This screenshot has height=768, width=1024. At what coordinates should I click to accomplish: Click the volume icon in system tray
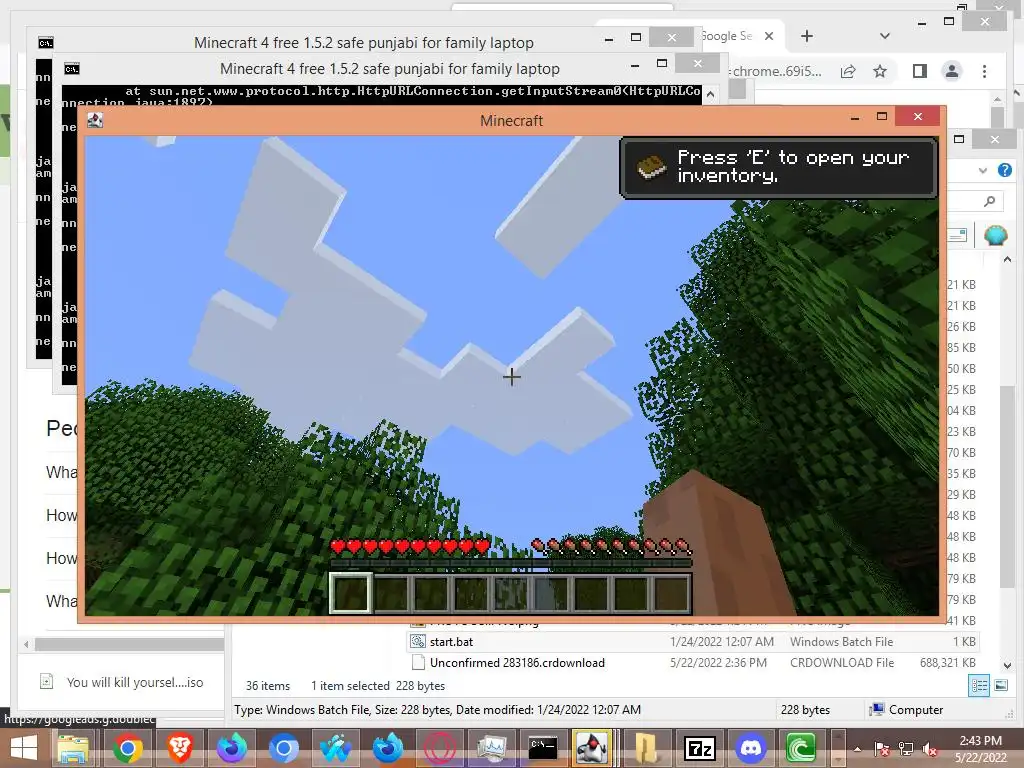(x=930, y=749)
